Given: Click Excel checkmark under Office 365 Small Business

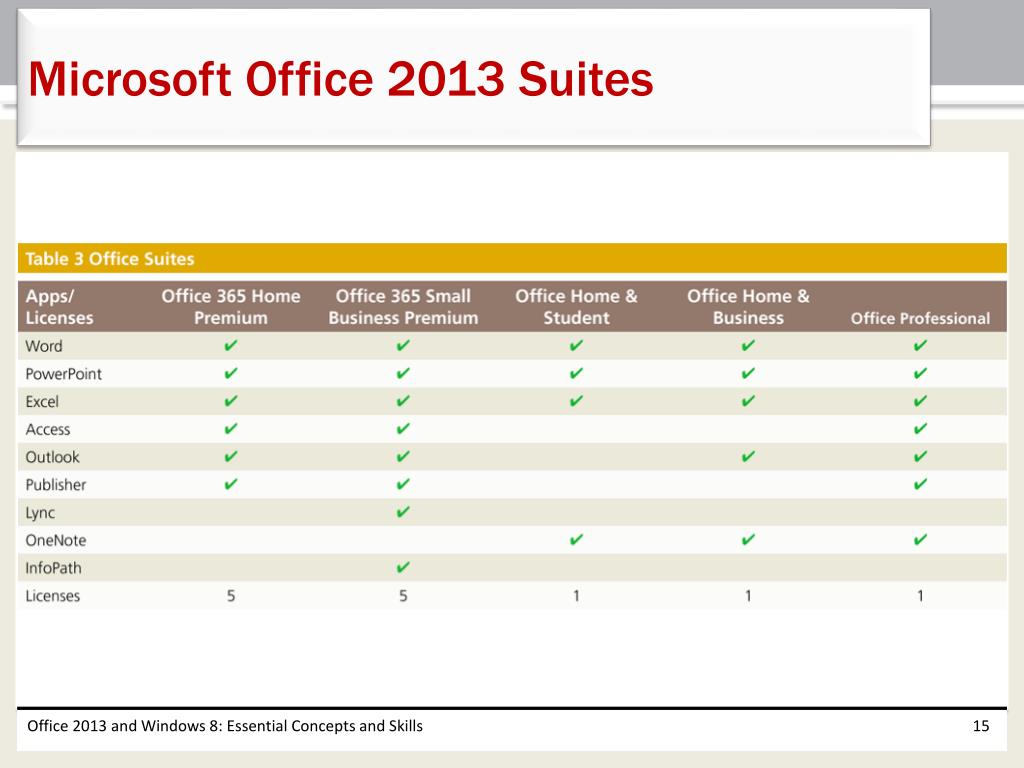Looking at the screenshot, I should click(x=403, y=401).
